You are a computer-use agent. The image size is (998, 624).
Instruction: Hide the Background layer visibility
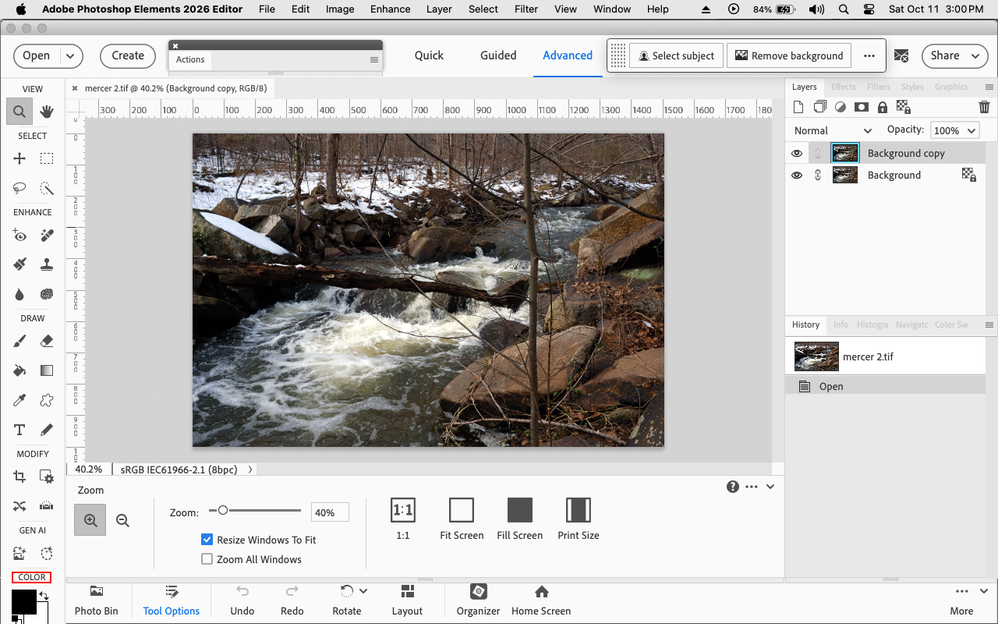[797, 174]
